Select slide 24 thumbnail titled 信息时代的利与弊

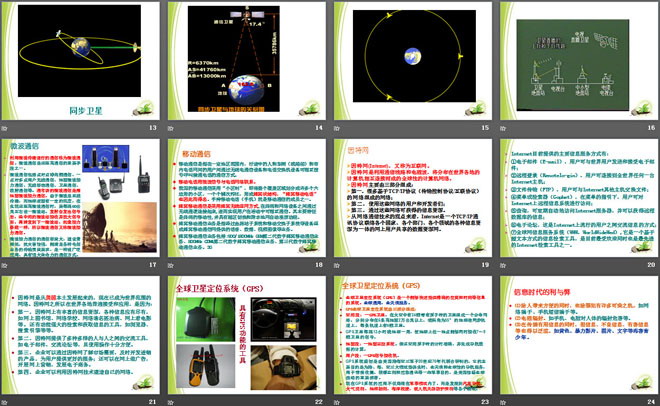click(x=579, y=335)
